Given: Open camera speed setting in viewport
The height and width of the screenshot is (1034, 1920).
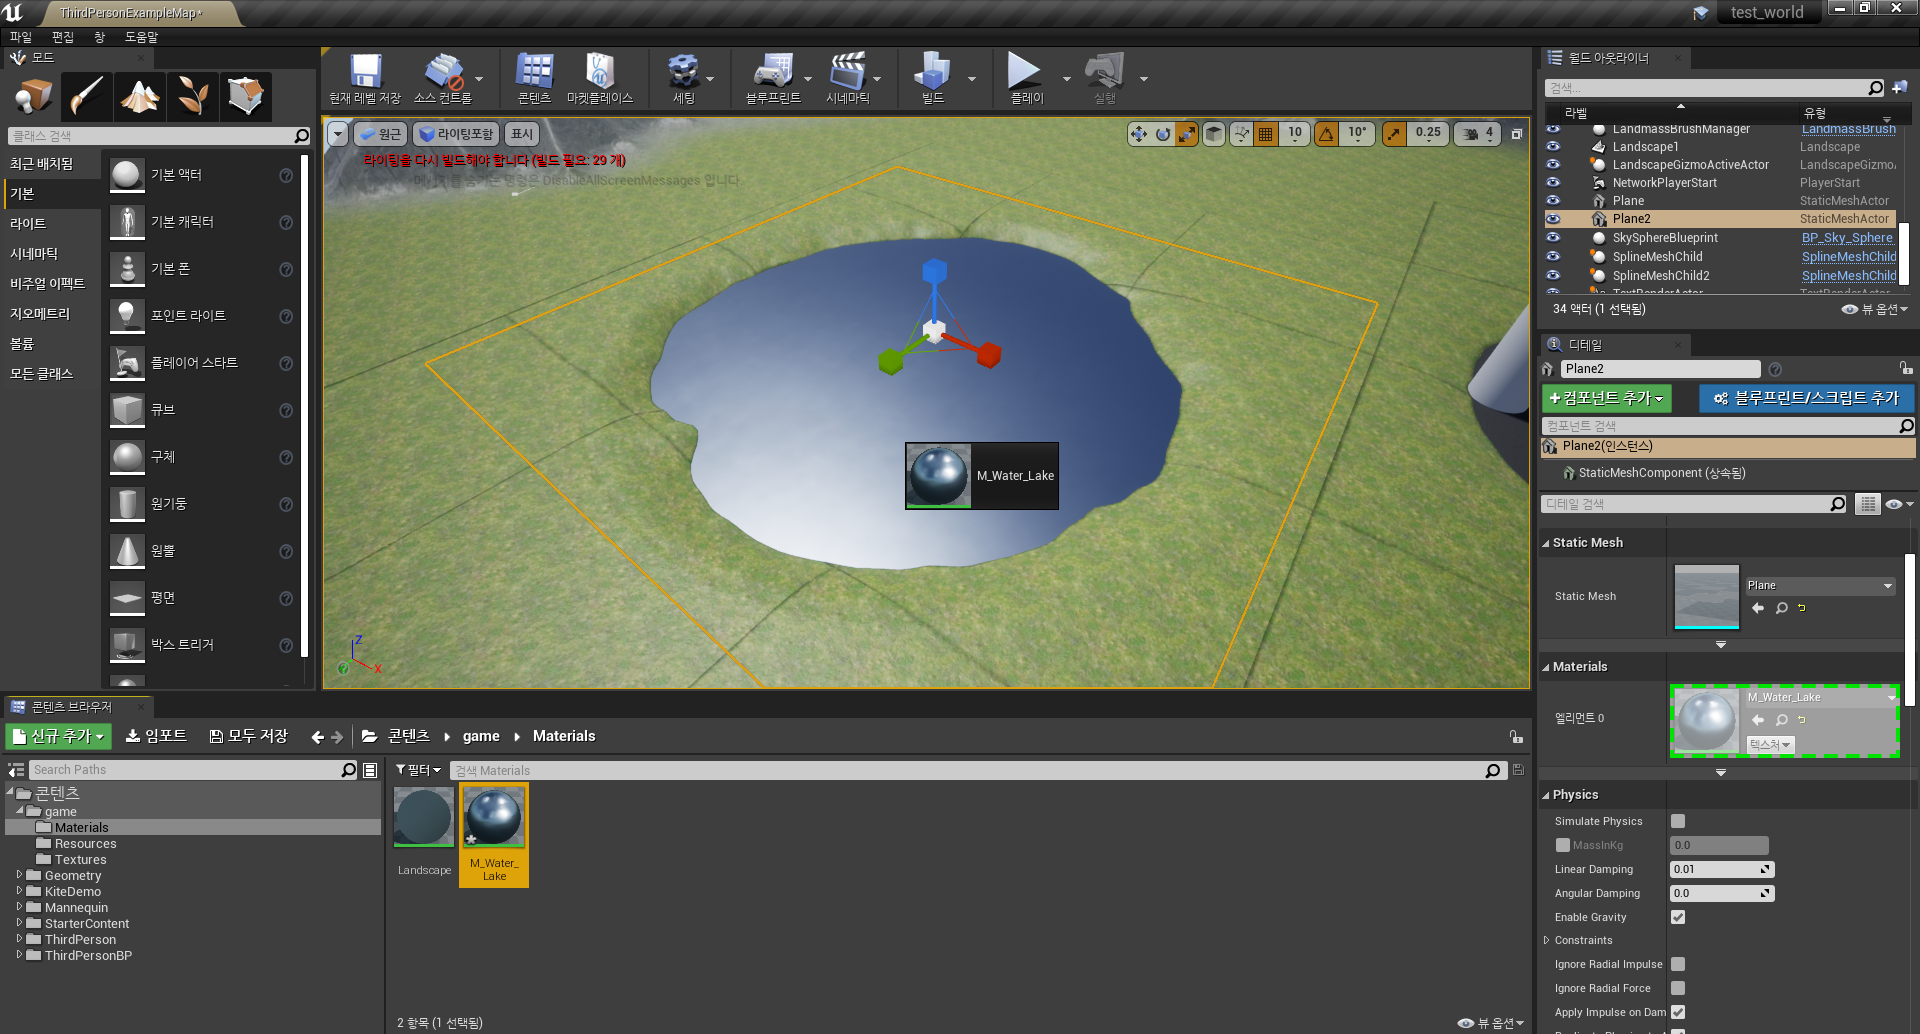Looking at the screenshot, I should (1477, 134).
